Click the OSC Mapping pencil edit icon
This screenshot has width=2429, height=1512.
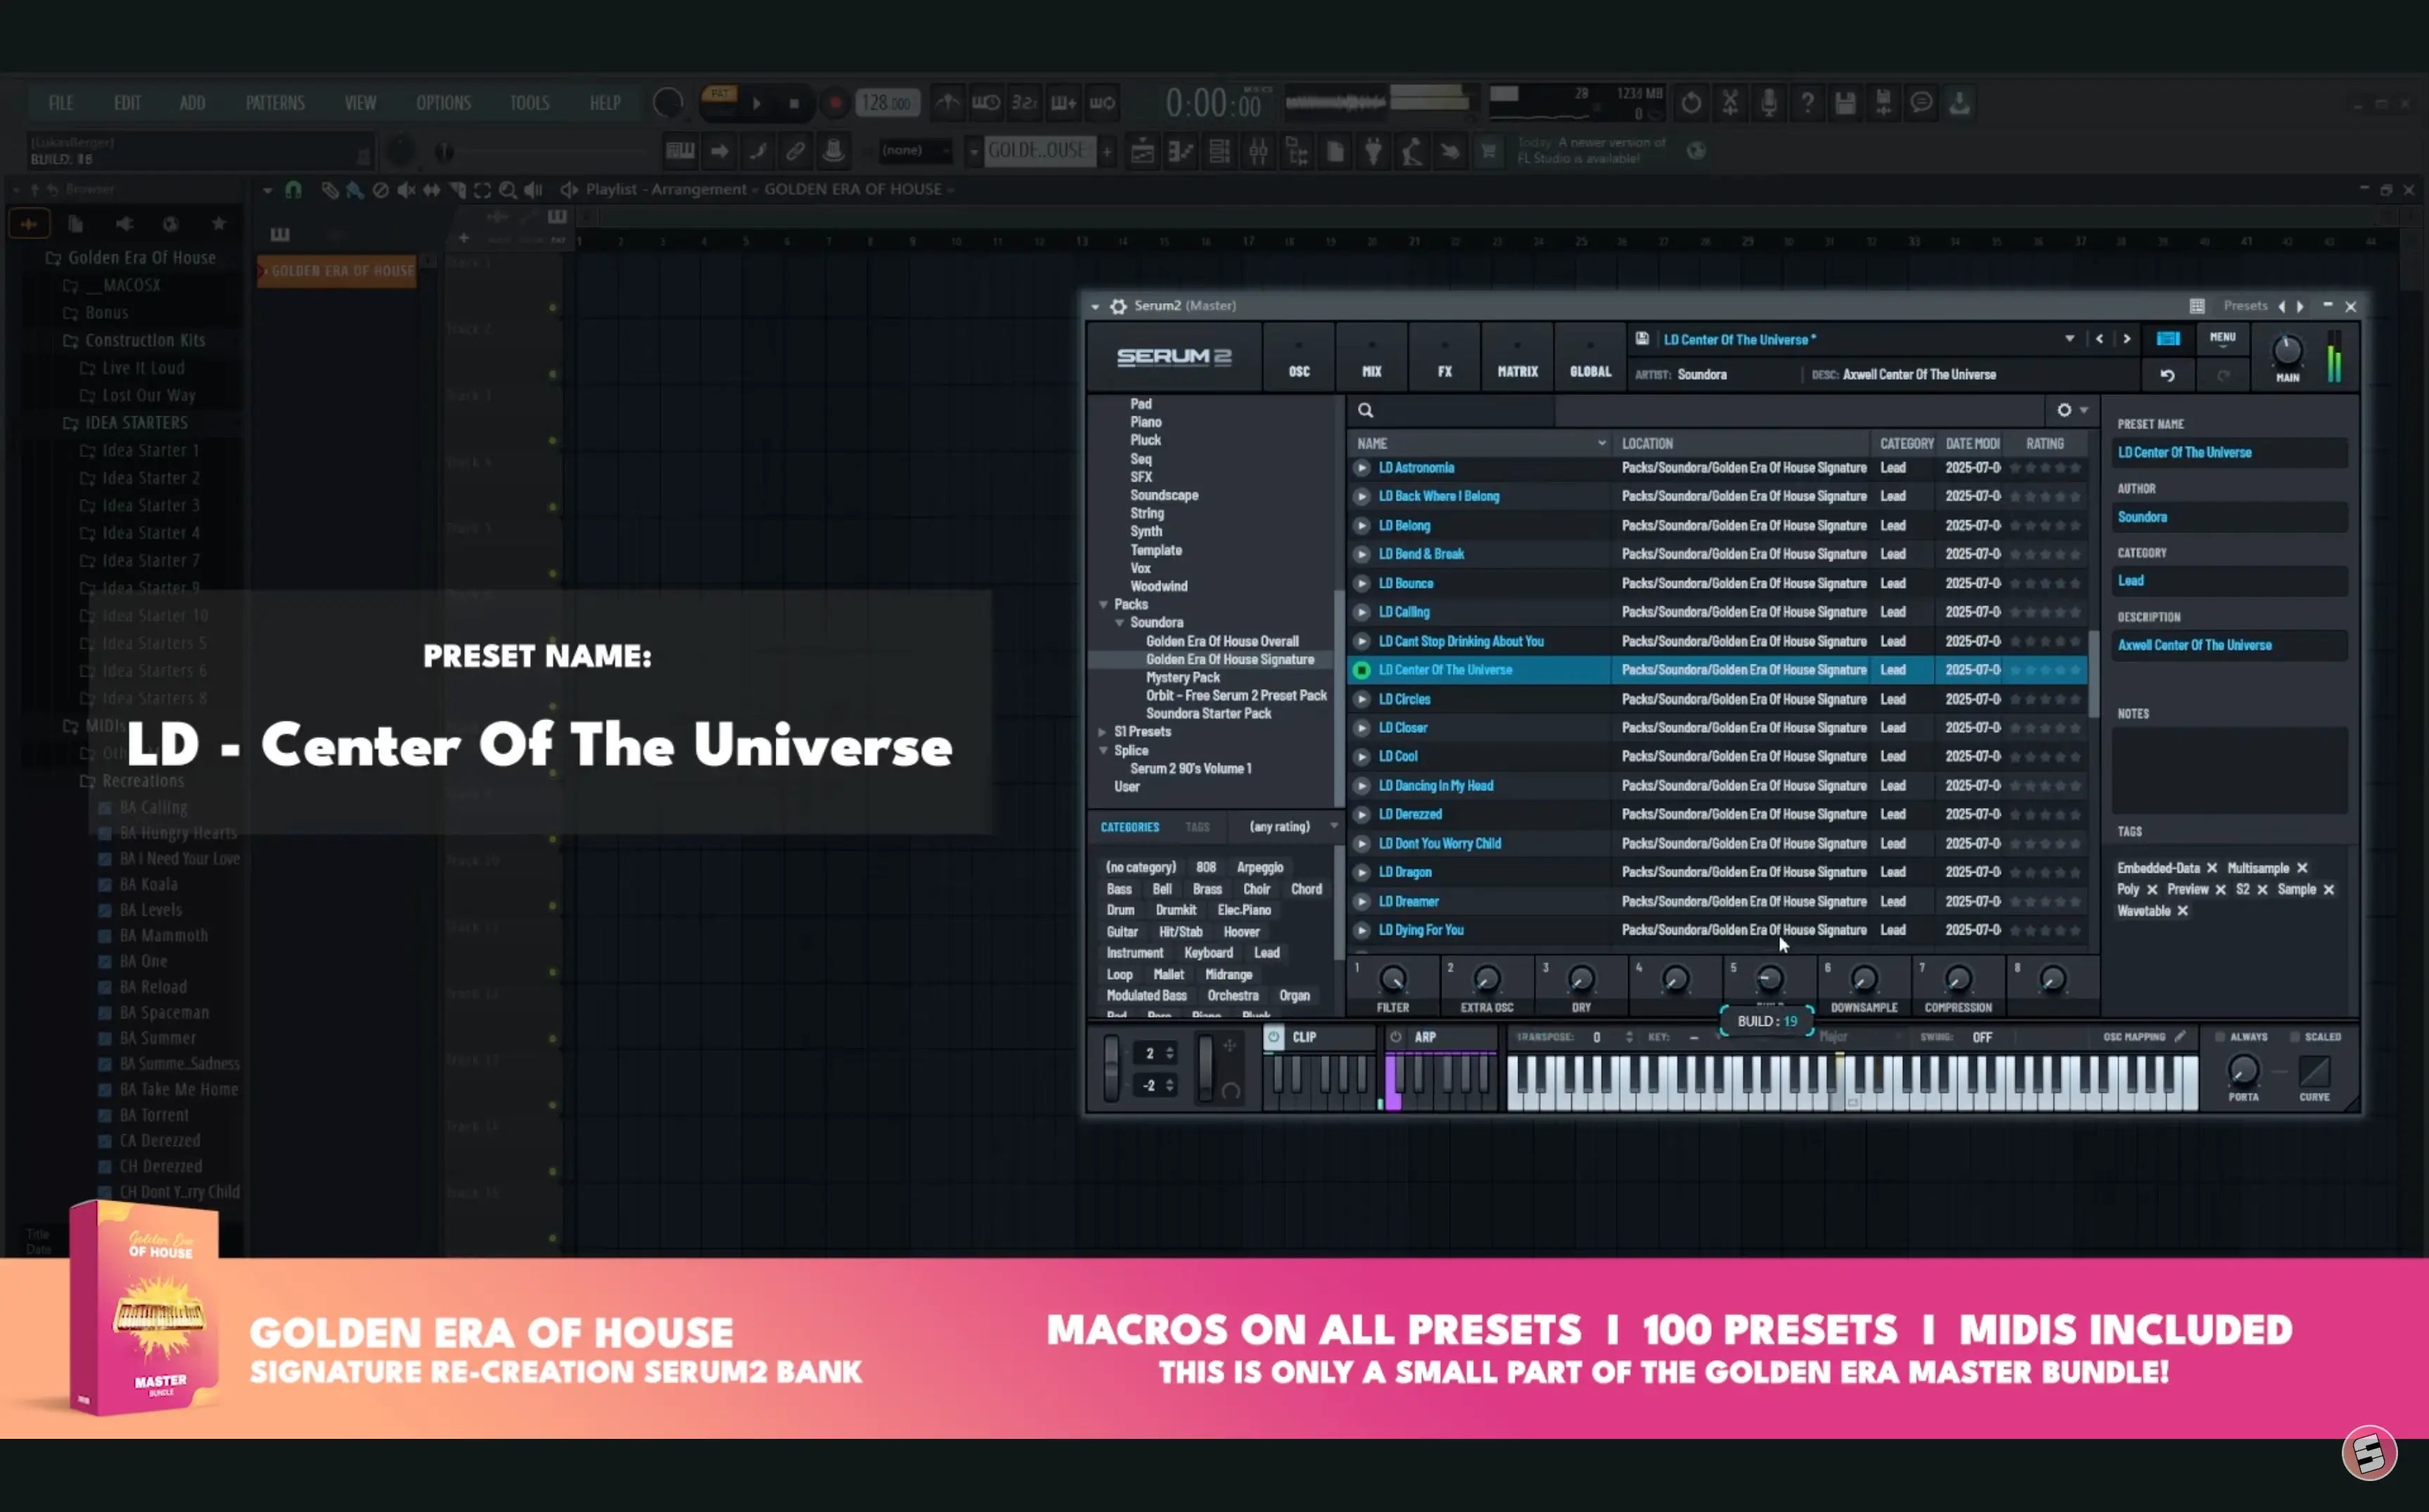[2180, 1037]
